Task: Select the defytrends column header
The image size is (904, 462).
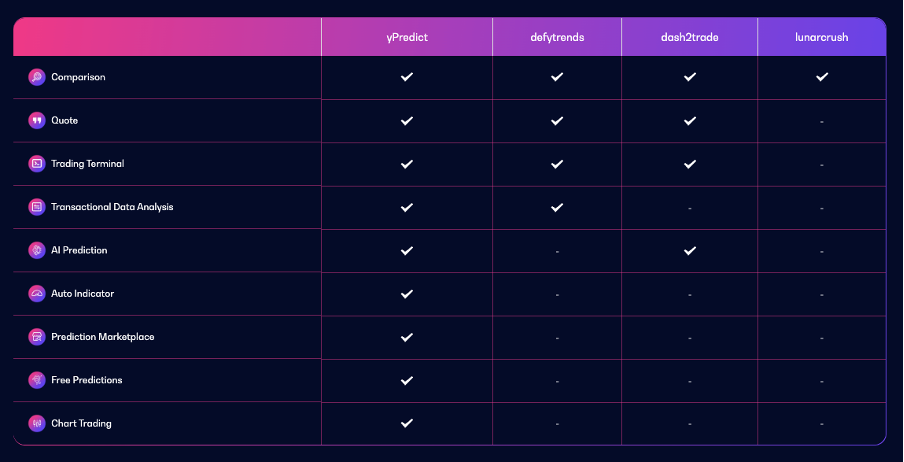Action: [x=557, y=37]
